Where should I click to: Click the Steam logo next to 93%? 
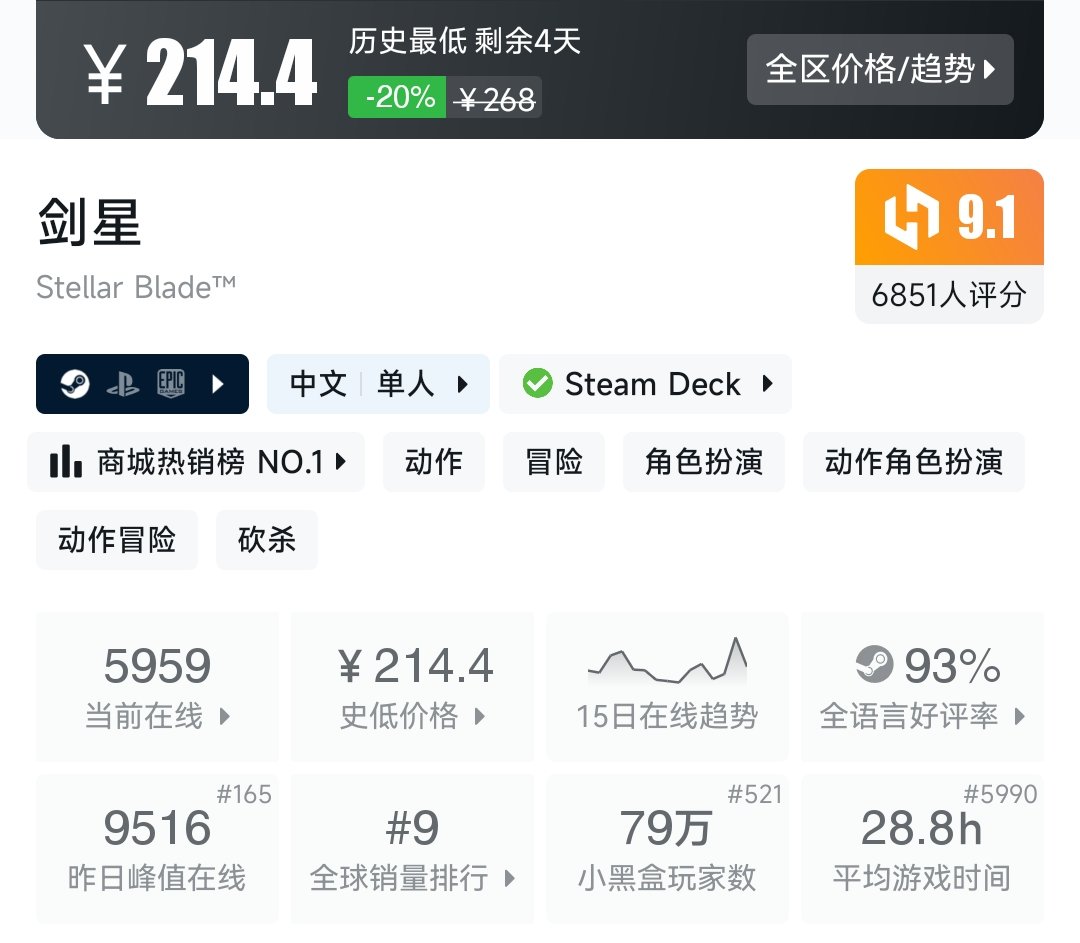874,665
